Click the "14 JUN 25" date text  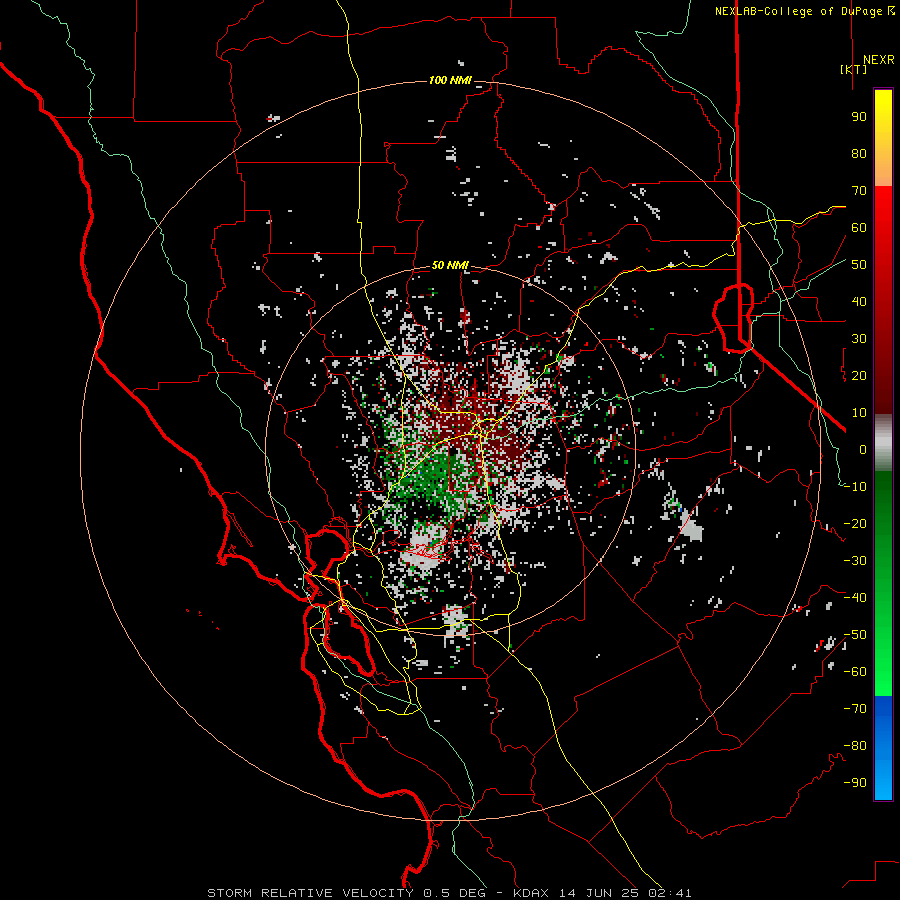598,893
